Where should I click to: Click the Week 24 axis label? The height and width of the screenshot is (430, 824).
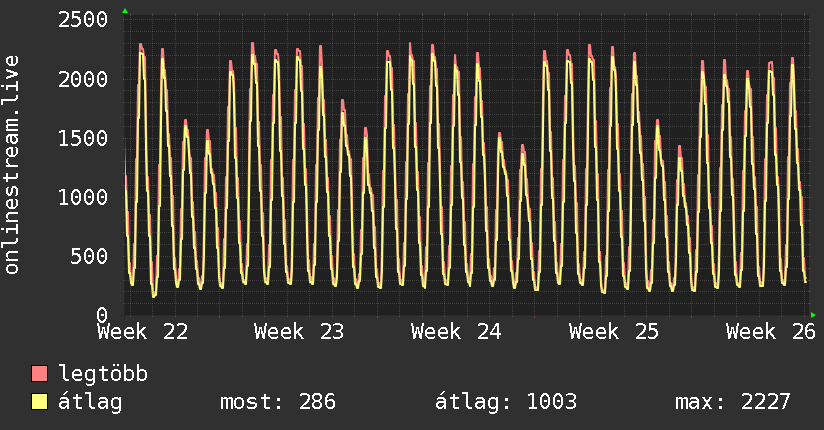point(456,332)
